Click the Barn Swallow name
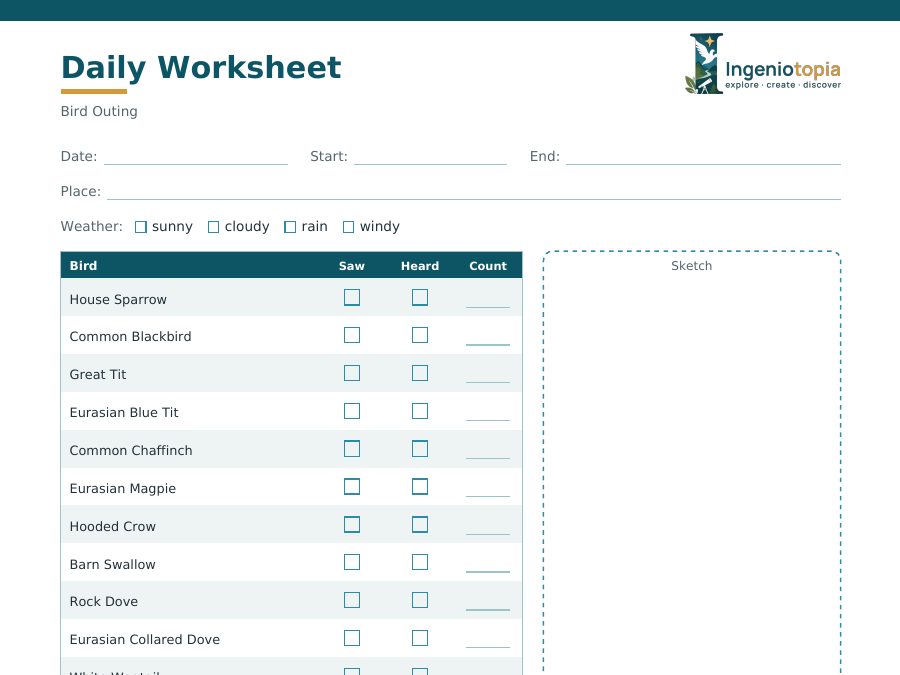 [112, 564]
